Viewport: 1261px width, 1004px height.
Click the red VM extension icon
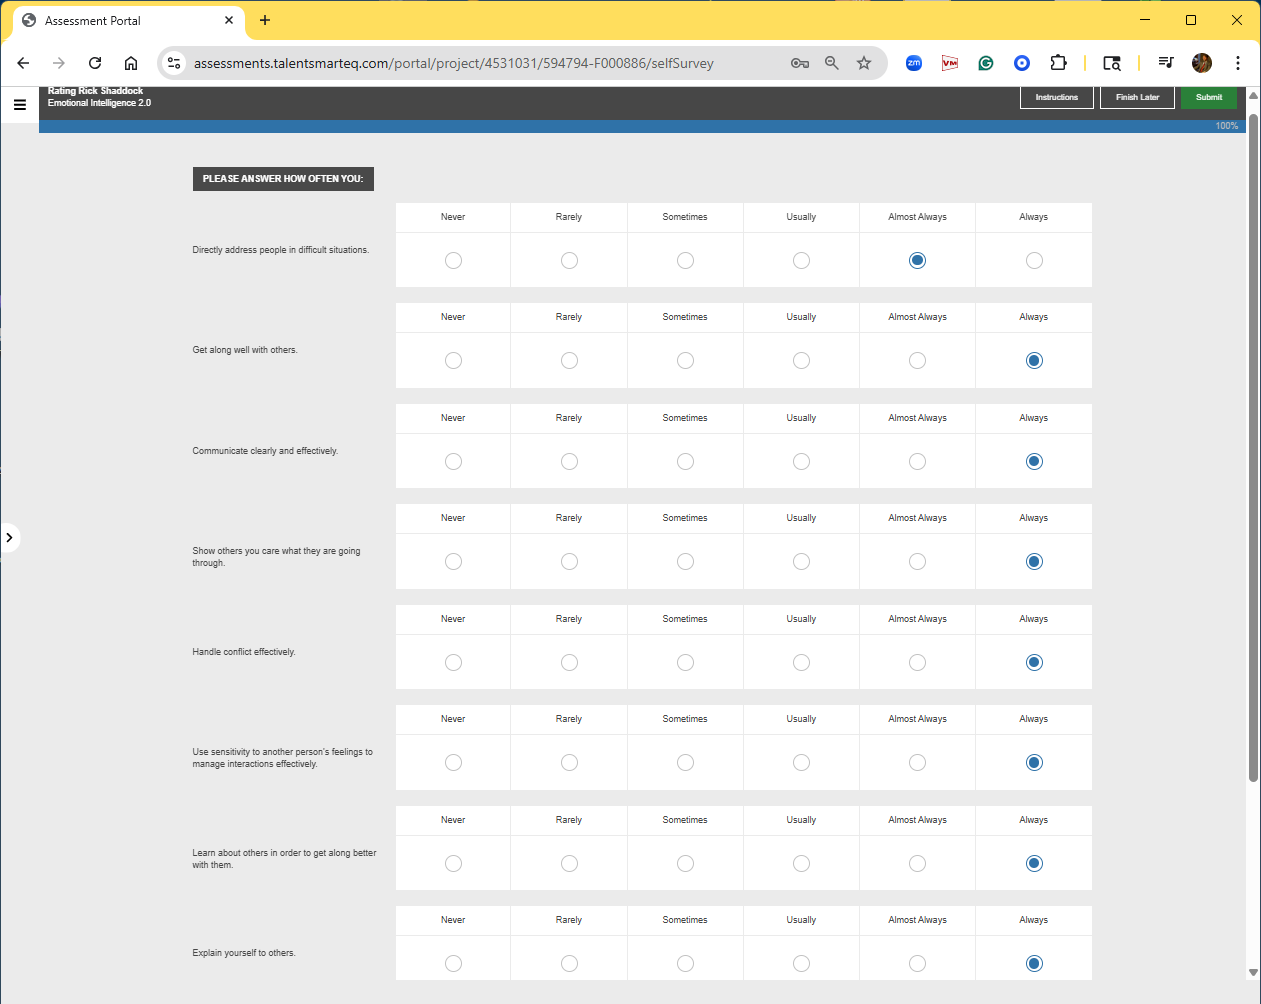point(950,63)
